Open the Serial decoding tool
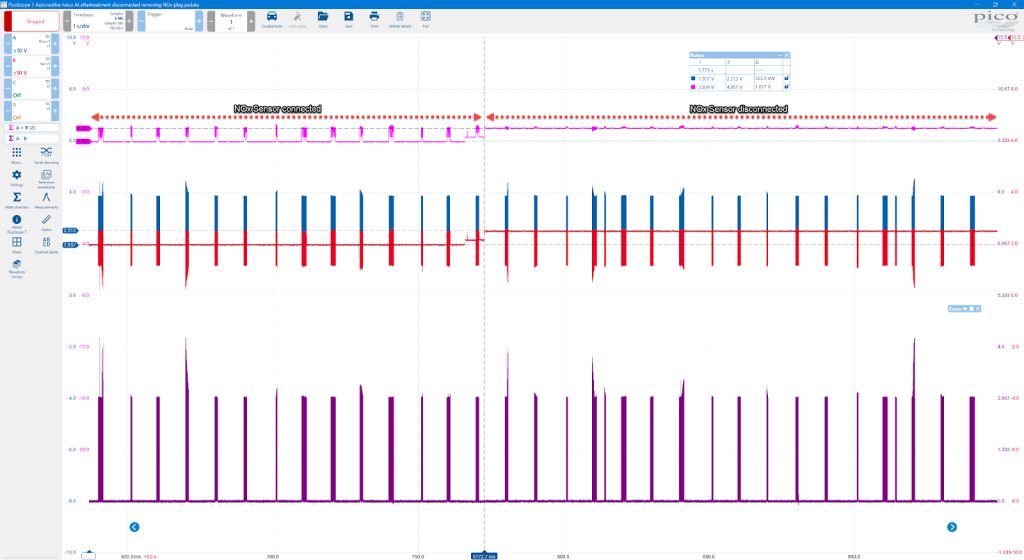The image size is (1024, 560). coord(46,155)
